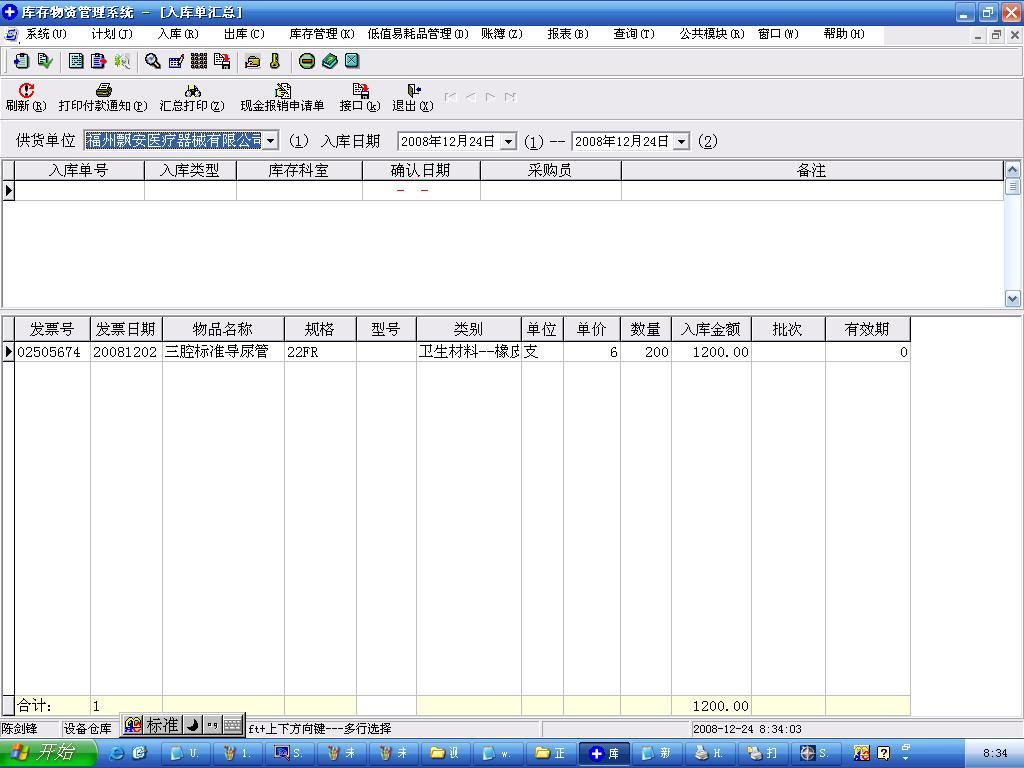This screenshot has height=768, width=1024.
Task: Open the 入库(R) menu
Action: [177, 34]
